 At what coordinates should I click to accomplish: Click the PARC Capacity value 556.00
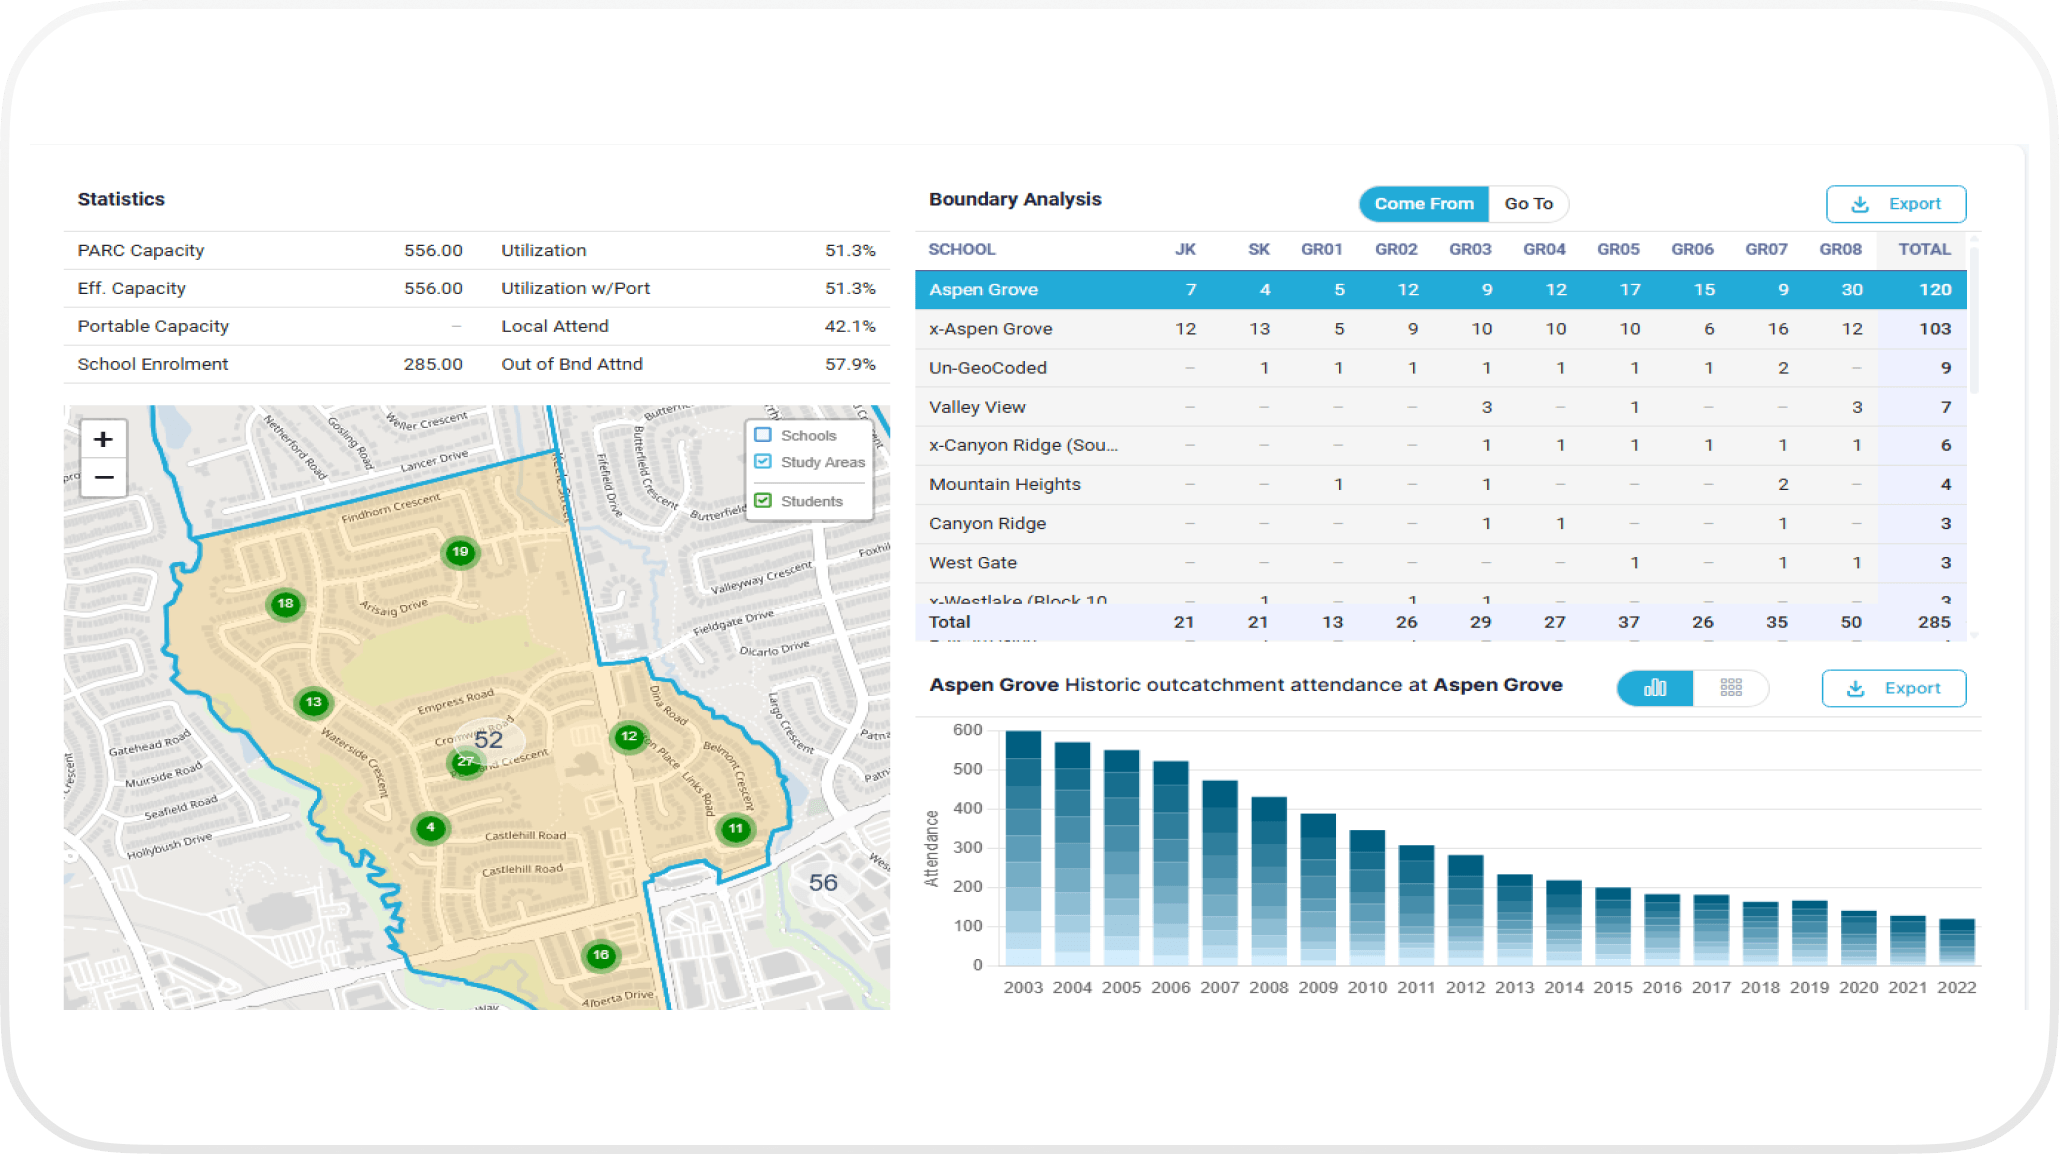click(433, 250)
